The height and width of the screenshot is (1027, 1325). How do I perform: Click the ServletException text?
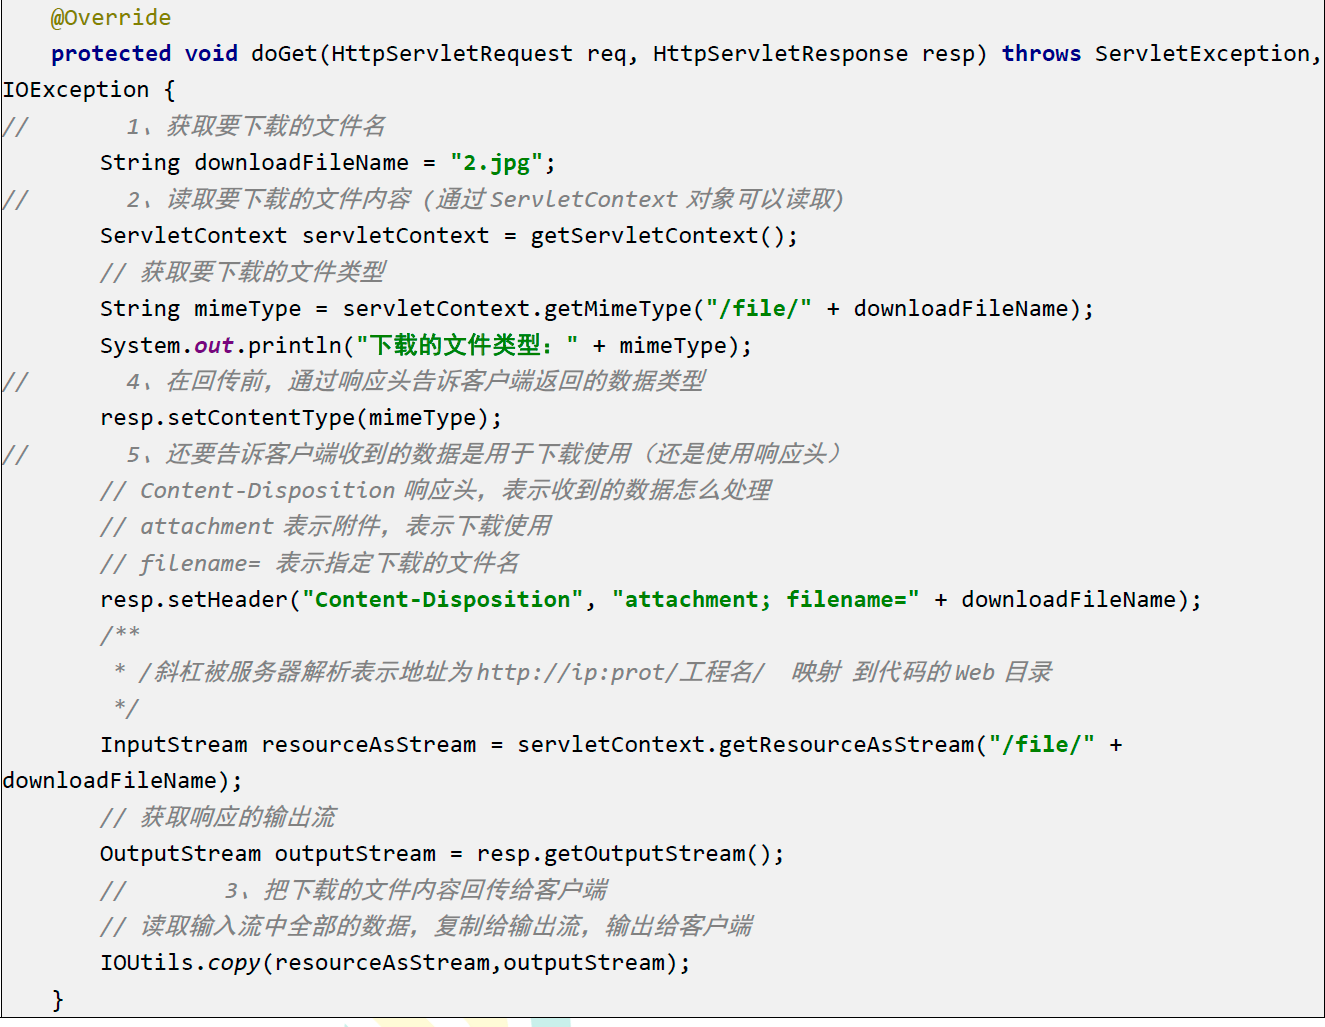point(1202,54)
